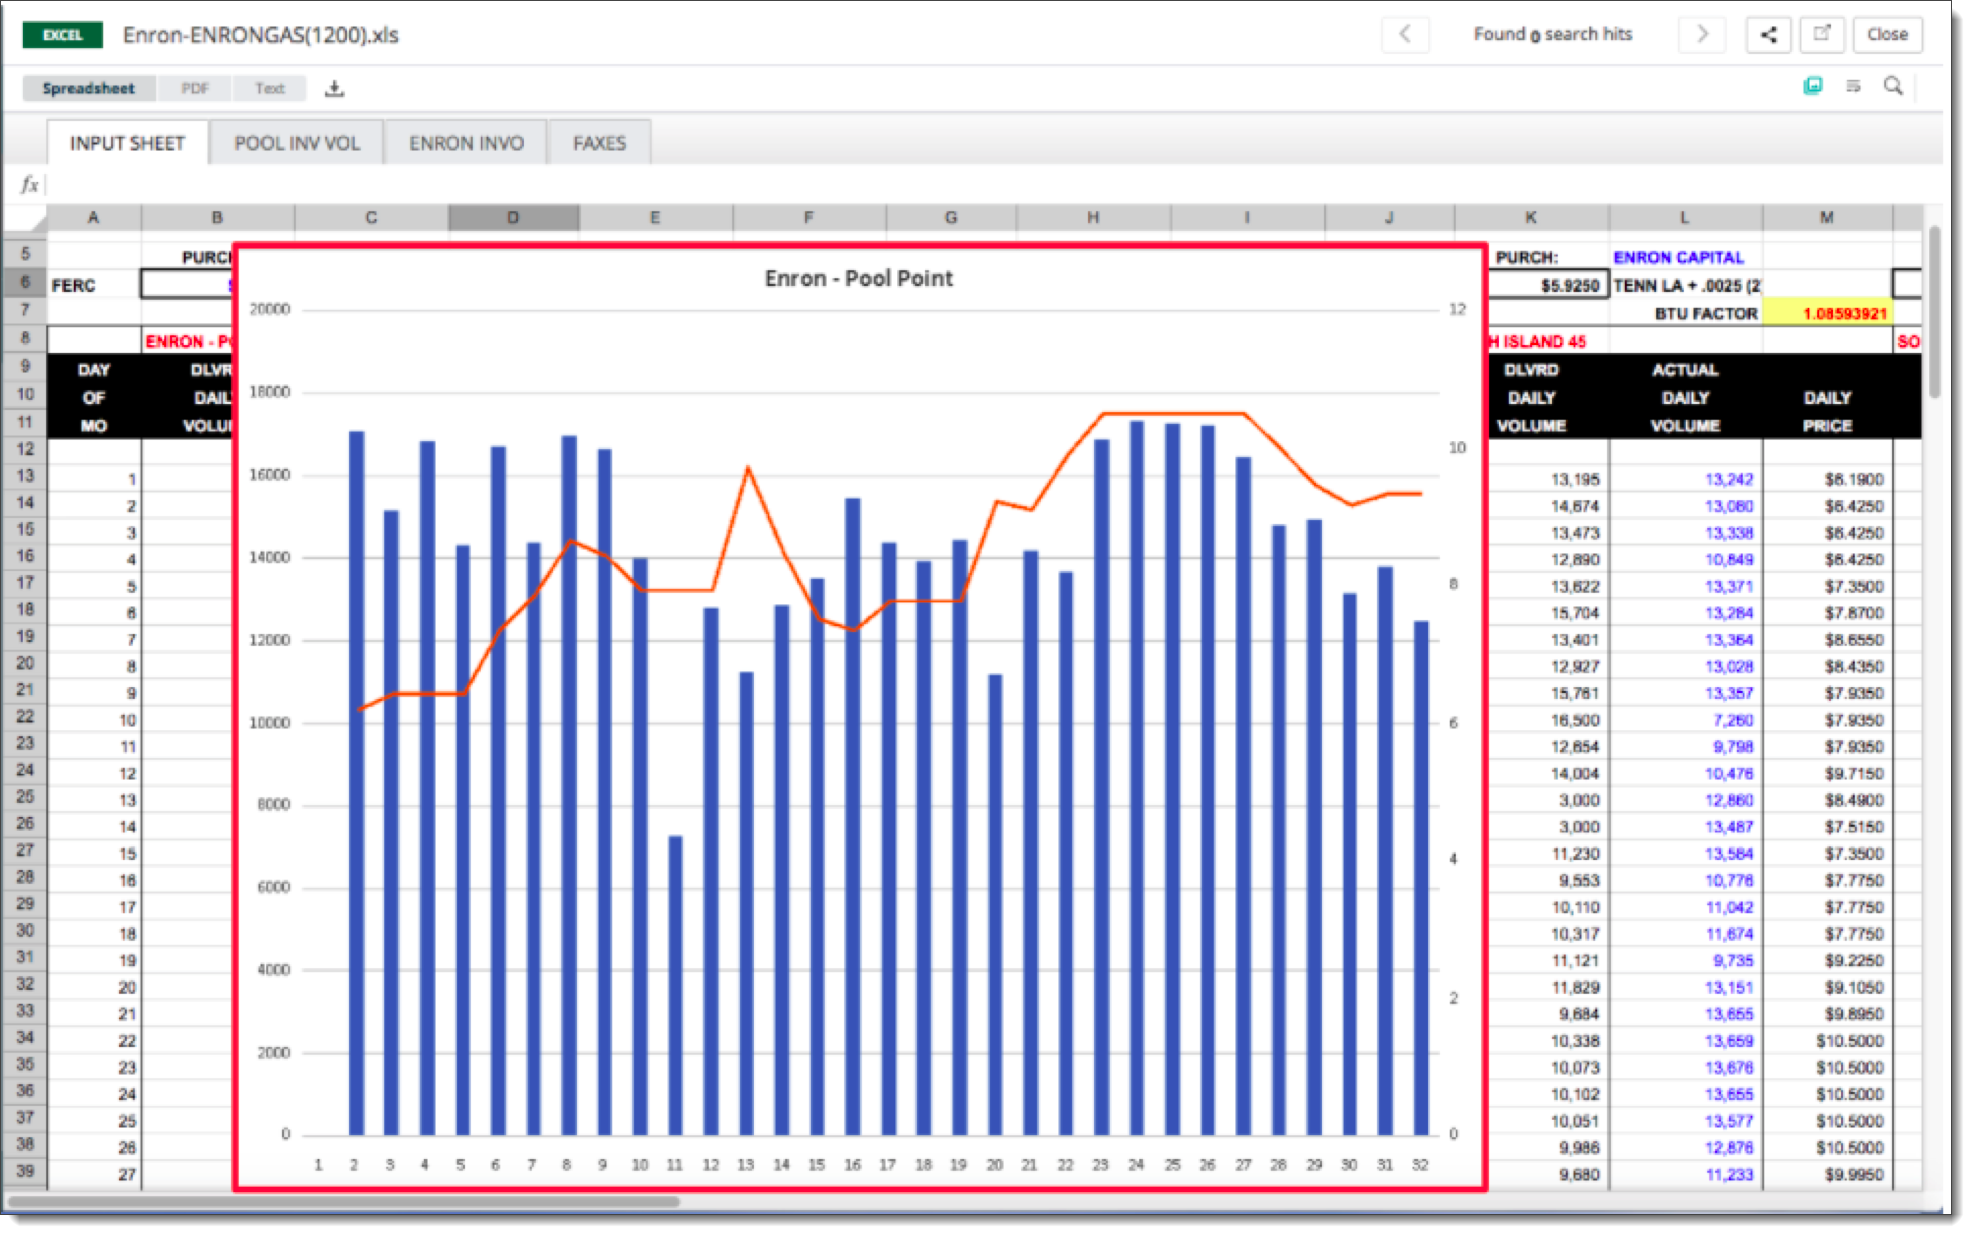
Task: Select column M header
Action: [x=1827, y=217]
